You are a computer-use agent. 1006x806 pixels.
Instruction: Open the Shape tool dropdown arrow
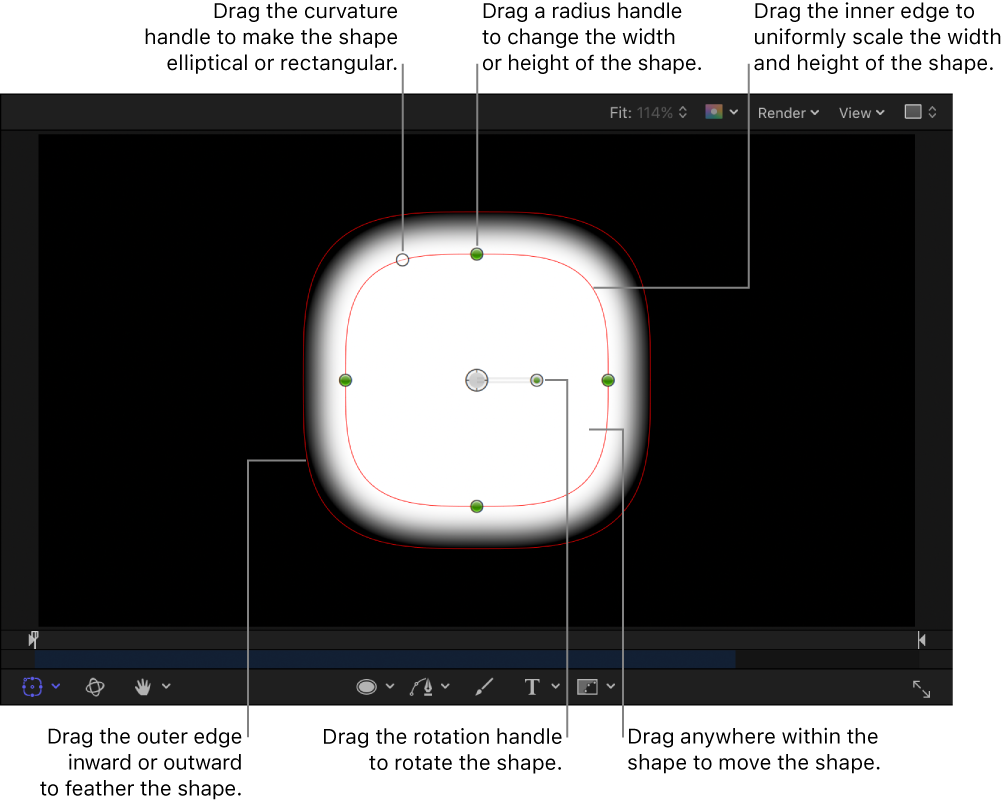pyautogui.click(x=389, y=686)
